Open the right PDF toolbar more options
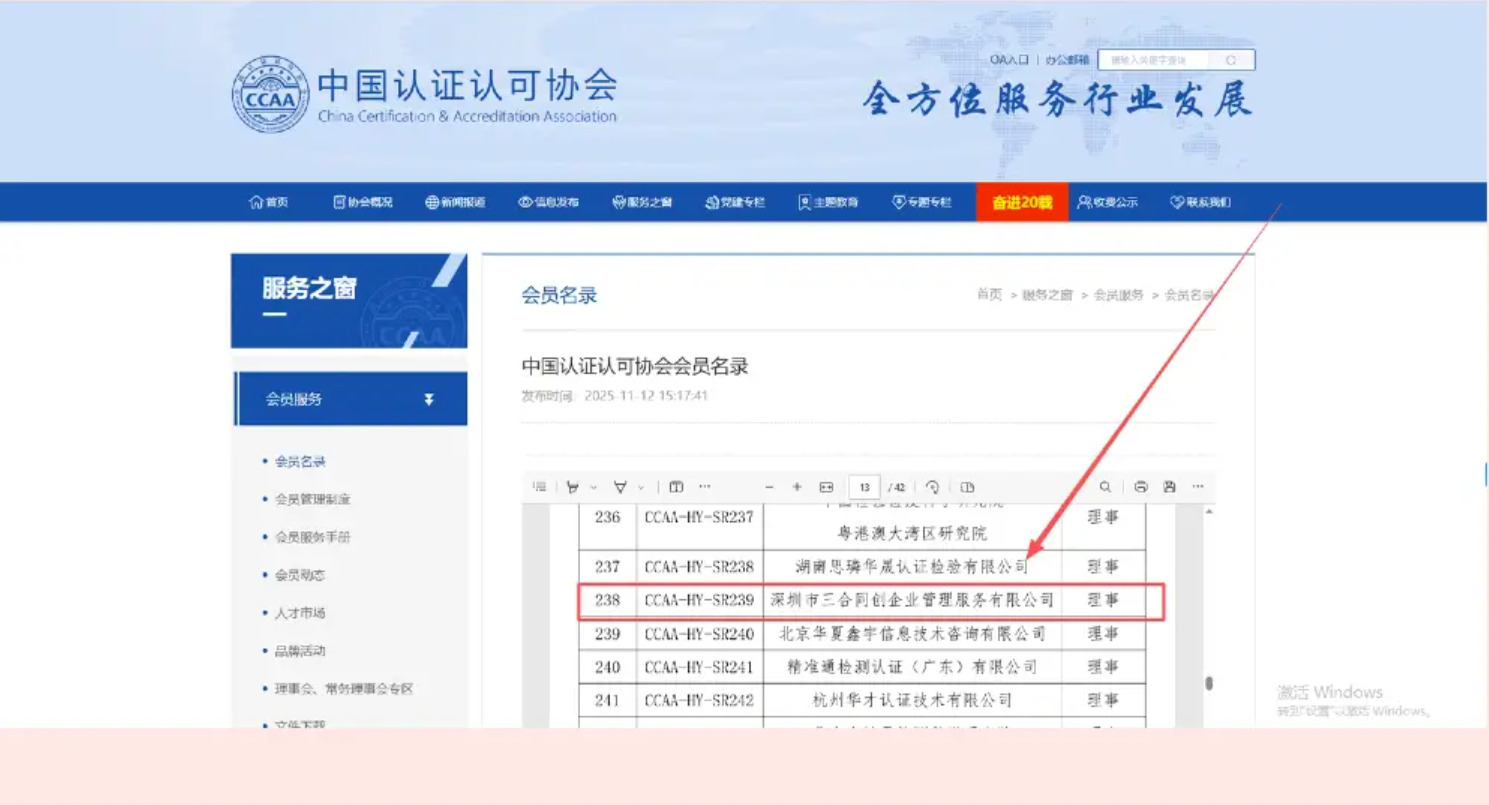The width and height of the screenshot is (1489, 805). pos(1198,487)
